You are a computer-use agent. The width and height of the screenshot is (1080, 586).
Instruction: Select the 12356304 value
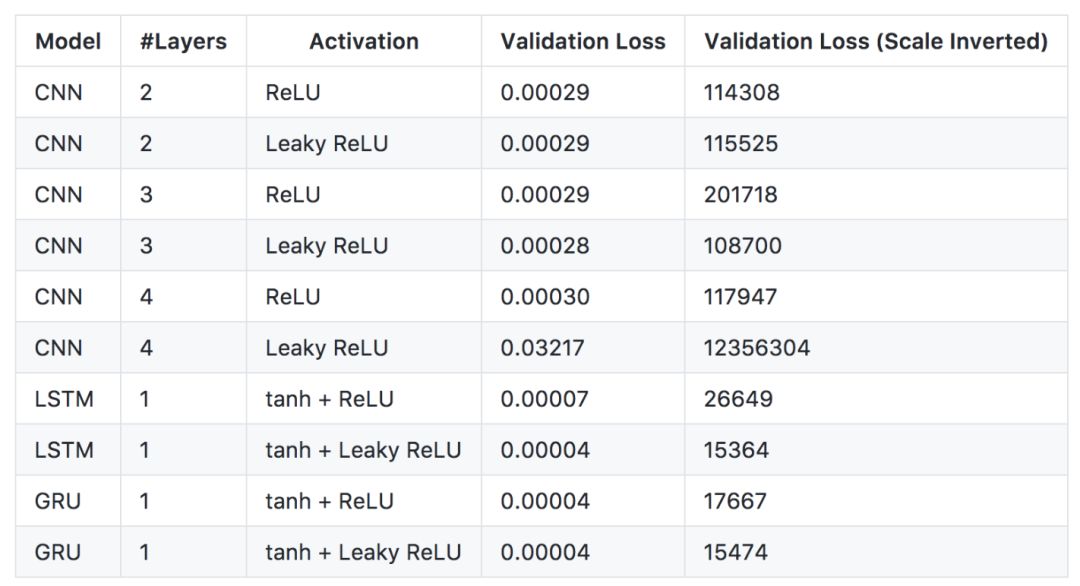click(757, 348)
